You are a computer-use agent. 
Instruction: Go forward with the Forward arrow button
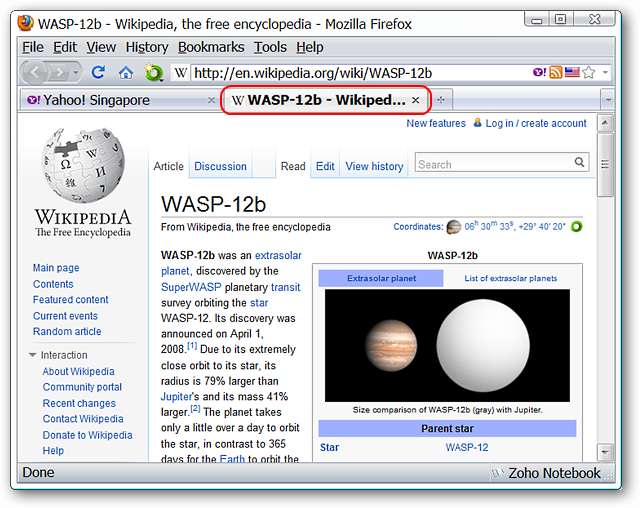coord(59,73)
